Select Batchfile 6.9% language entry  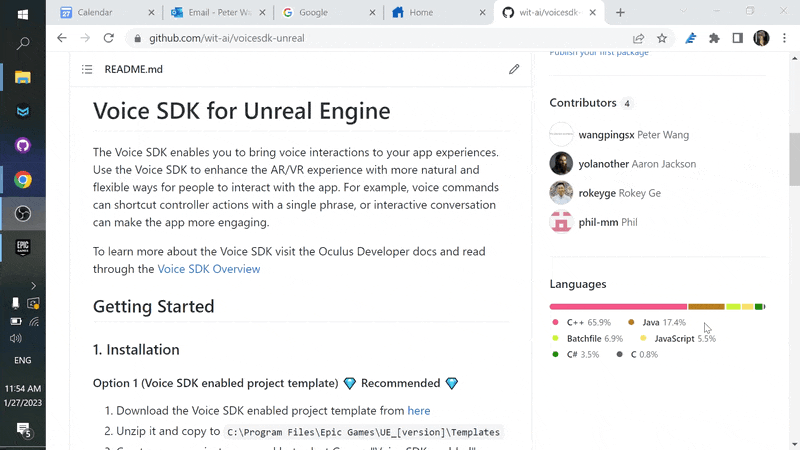tap(588, 339)
